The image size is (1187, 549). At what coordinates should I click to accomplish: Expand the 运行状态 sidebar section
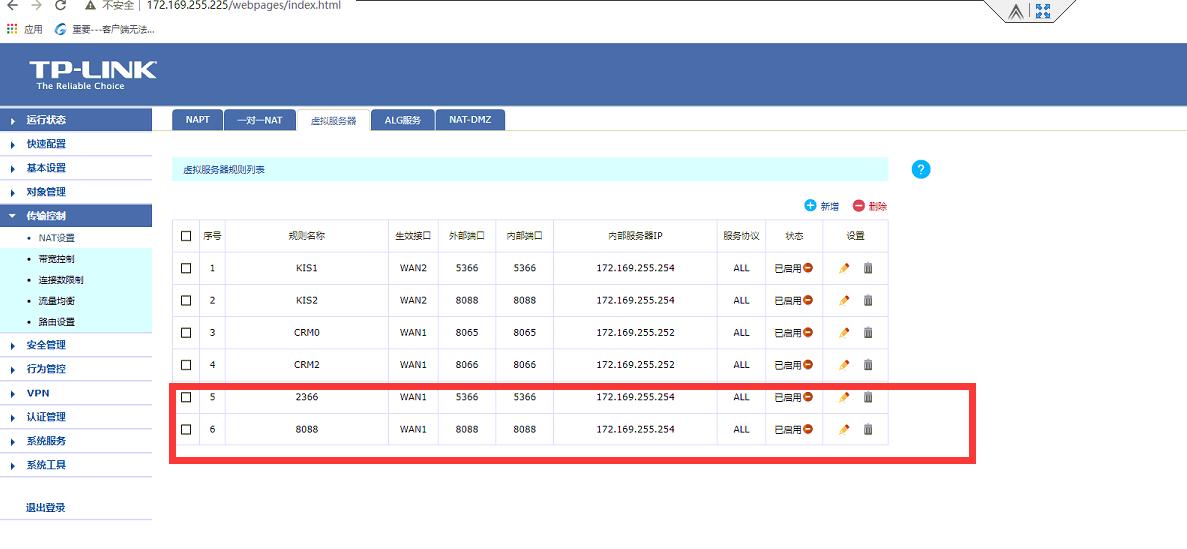pyautogui.click(x=46, y=120)
